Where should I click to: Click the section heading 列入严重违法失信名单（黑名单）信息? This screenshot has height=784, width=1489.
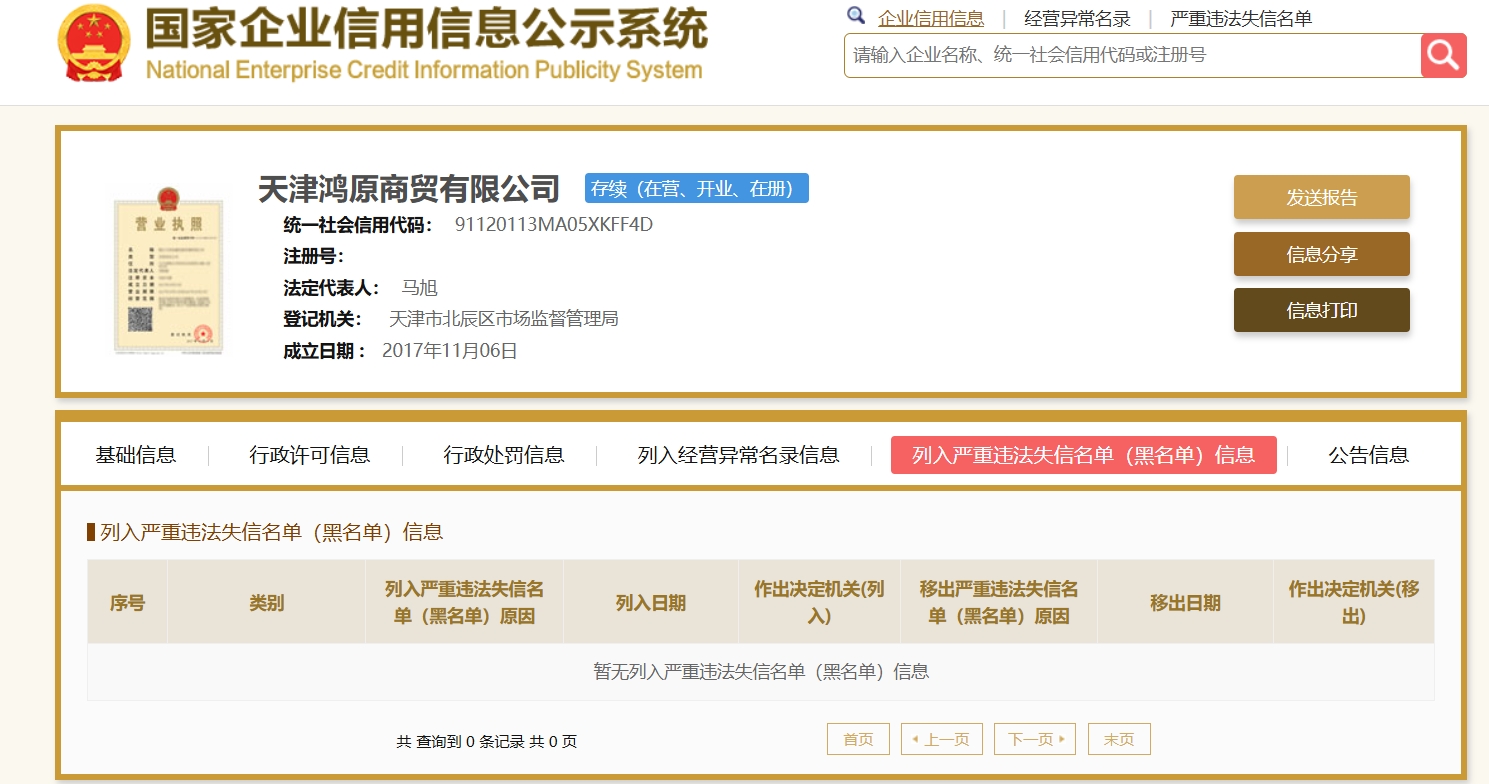click(x=271, y=532)
